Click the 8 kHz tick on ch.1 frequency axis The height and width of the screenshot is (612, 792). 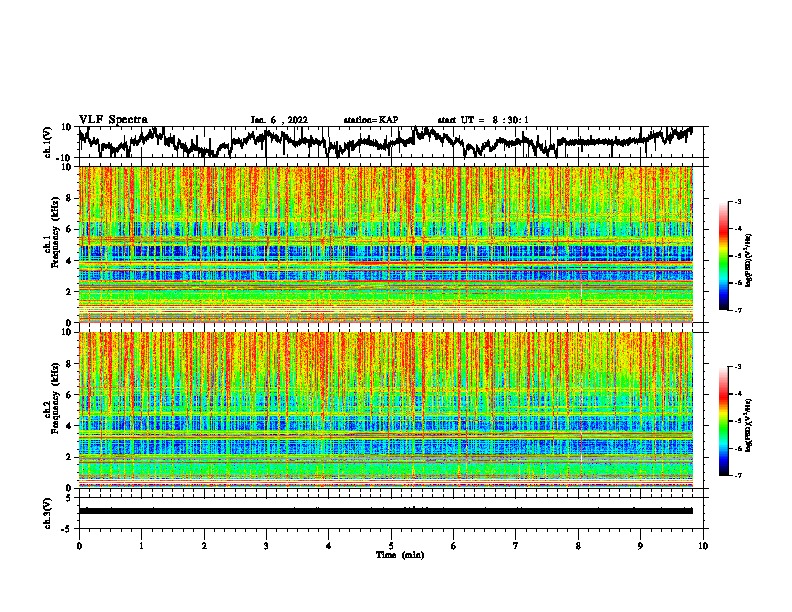point(68,198)
